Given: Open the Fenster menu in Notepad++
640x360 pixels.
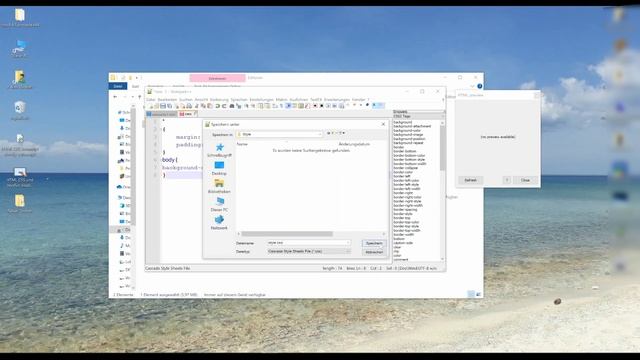Looking at the screenshot, I should pyautogui.click(x=358, y=100).
